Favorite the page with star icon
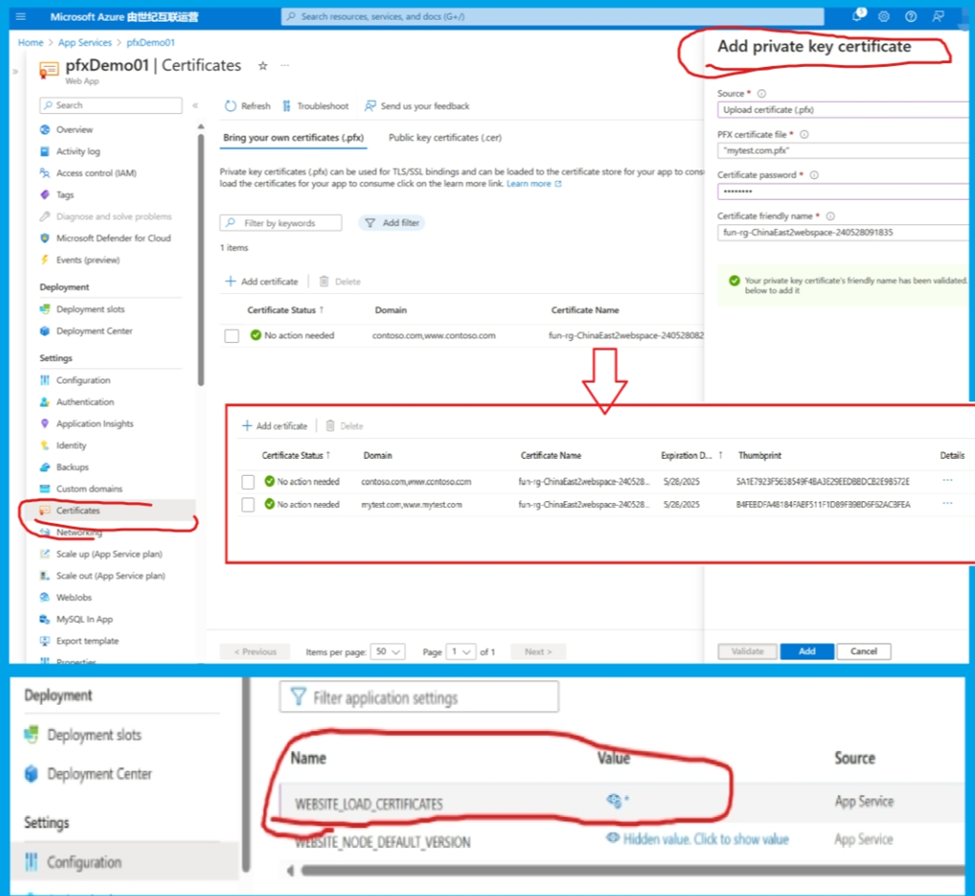The height and width of the screenshot is (896, 975). pos(263,66)
